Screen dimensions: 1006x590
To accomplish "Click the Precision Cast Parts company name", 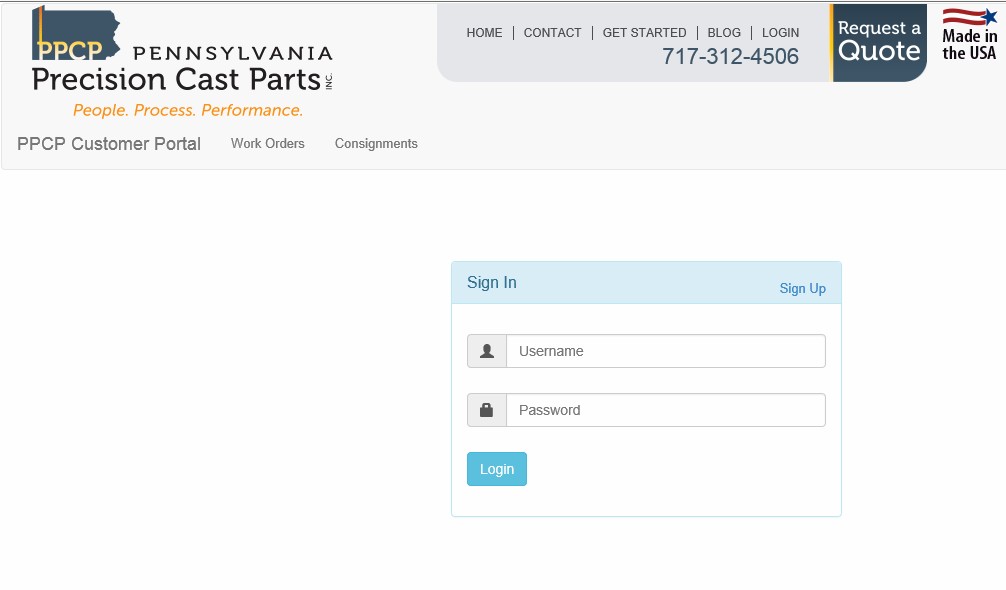I will coord(176,79).
